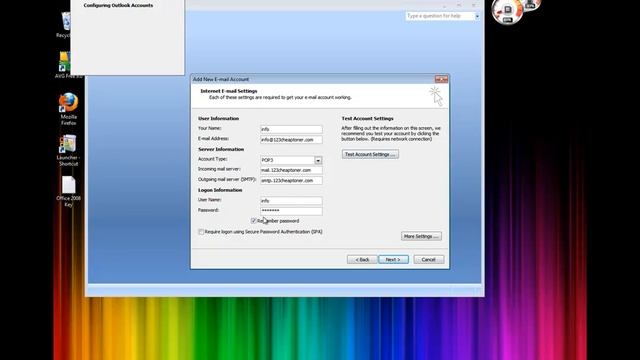The width and height of the screenshot is (640, 360).
Task: Open the Mozilla Firefox desktop shortcut
Action: (68, 109)
